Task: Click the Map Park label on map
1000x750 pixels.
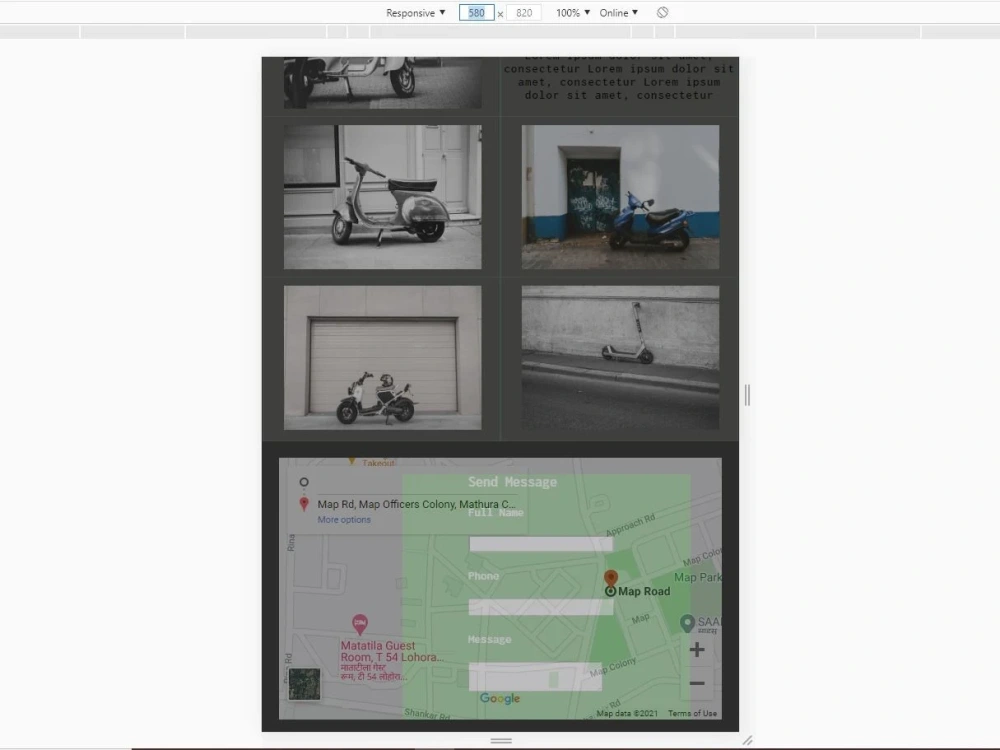Action: [x=698, y=577]
